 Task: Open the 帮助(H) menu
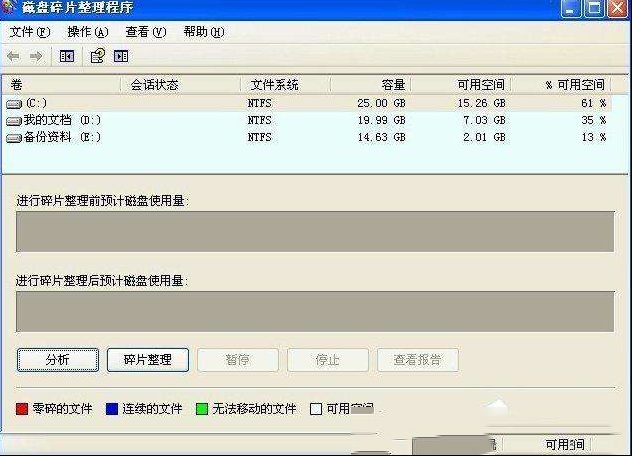[x=204, y=32]
